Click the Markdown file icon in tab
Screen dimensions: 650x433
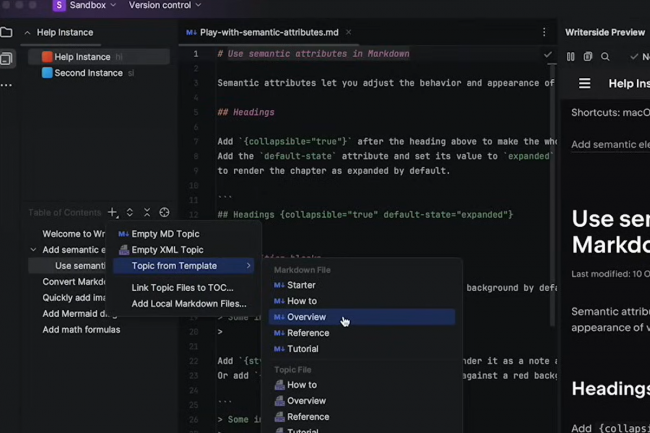(x=191, y=32)
